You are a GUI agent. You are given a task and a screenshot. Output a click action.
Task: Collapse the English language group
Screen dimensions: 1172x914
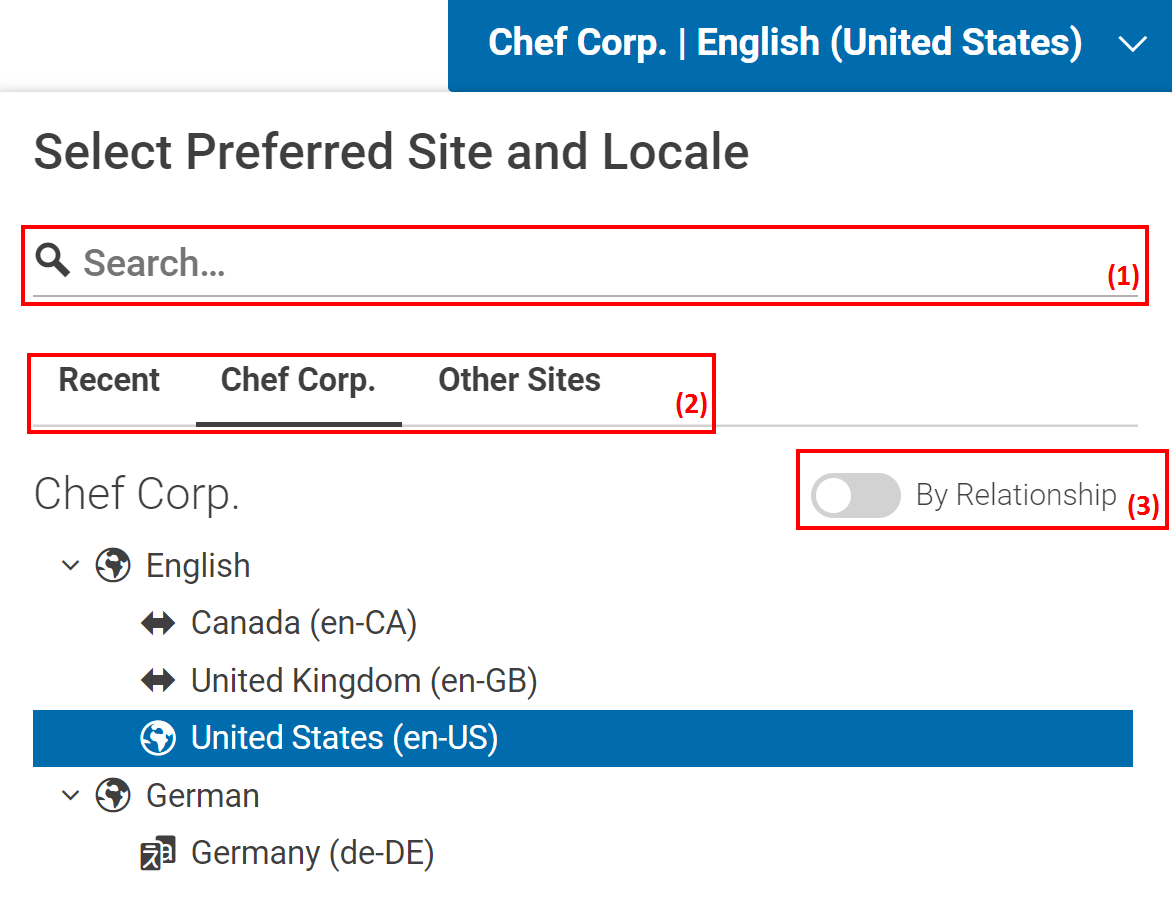pyautogui.click(x=70, y=566)
